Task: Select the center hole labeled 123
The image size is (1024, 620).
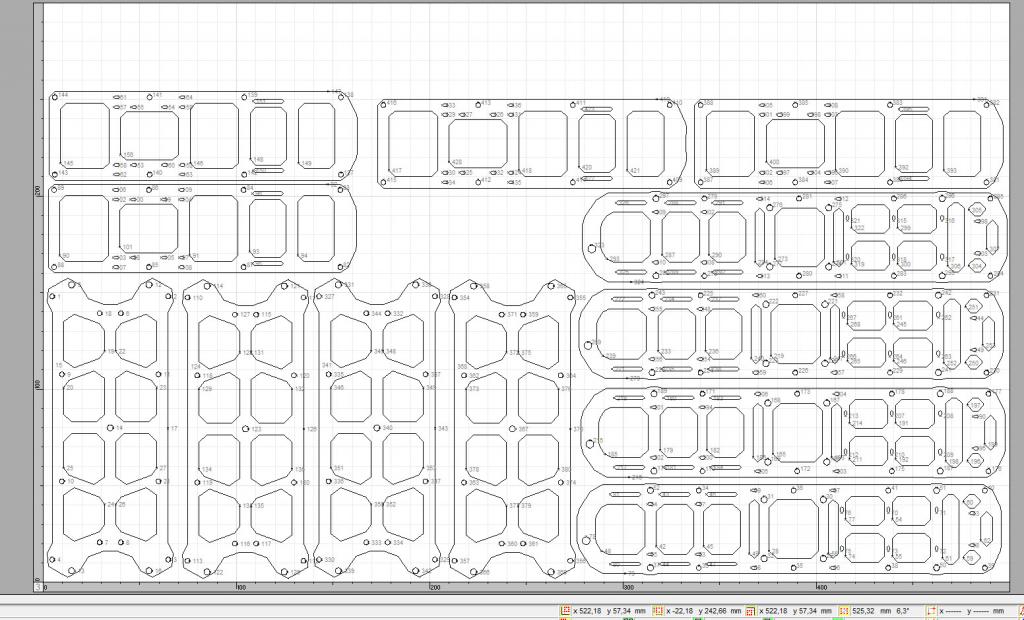Action: pyautogui.click(x=246, y=429)
